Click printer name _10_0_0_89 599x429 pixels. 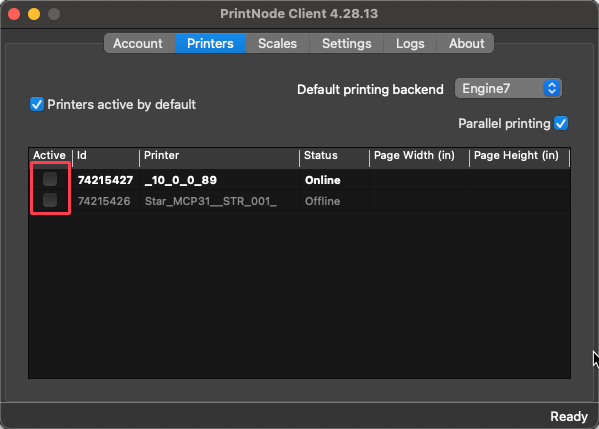[181, 180]
